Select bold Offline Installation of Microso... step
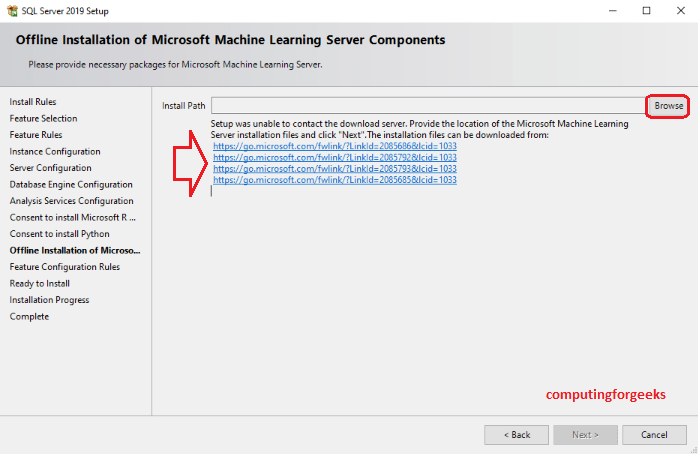Screen dimensions: 698x454 (75, 250)
